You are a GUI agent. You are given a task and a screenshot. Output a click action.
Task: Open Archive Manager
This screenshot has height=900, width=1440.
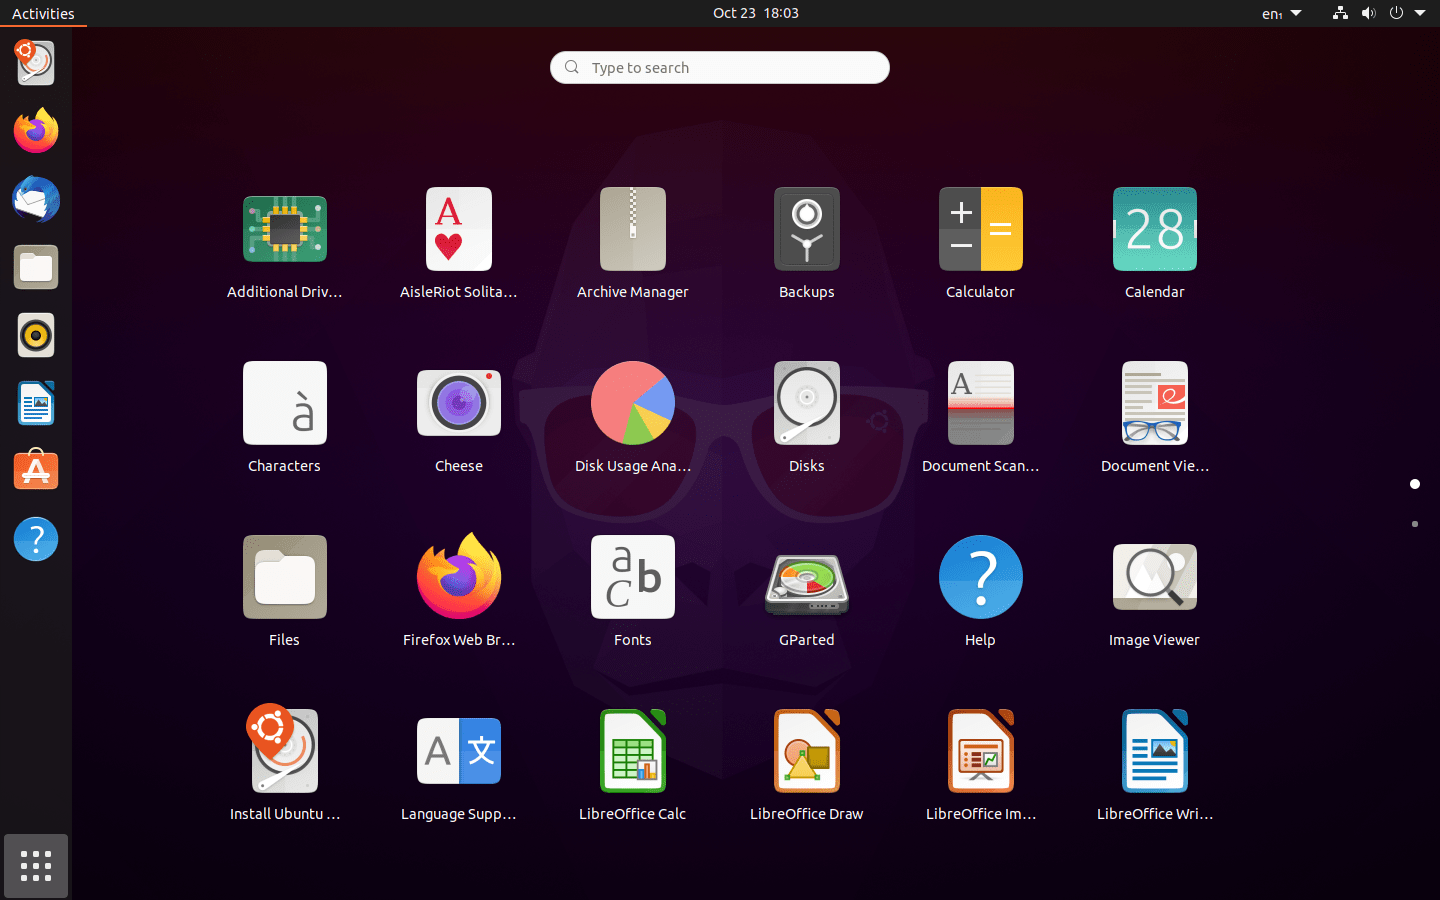pos(633,229)
